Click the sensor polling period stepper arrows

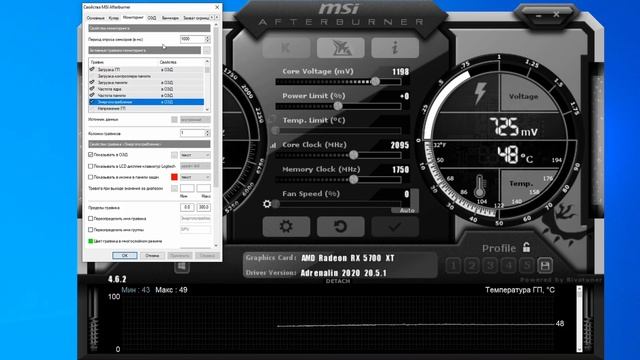pos(207,39)
